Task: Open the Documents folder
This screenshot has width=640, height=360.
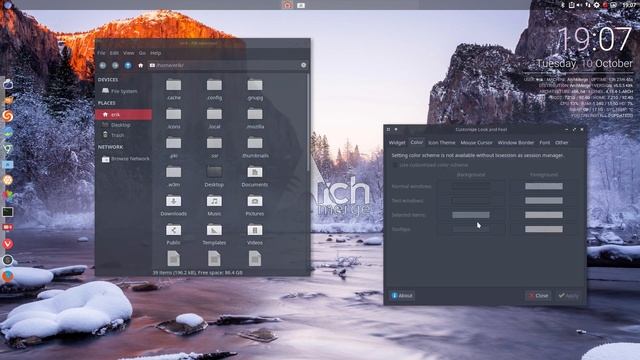Action: click(x=255, y=176)
